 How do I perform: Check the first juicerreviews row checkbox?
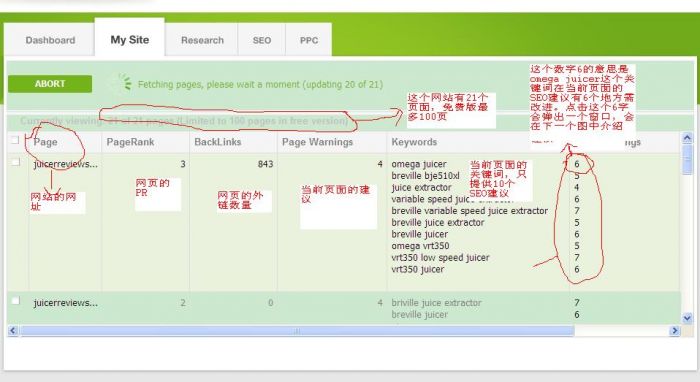click(16, 162)
